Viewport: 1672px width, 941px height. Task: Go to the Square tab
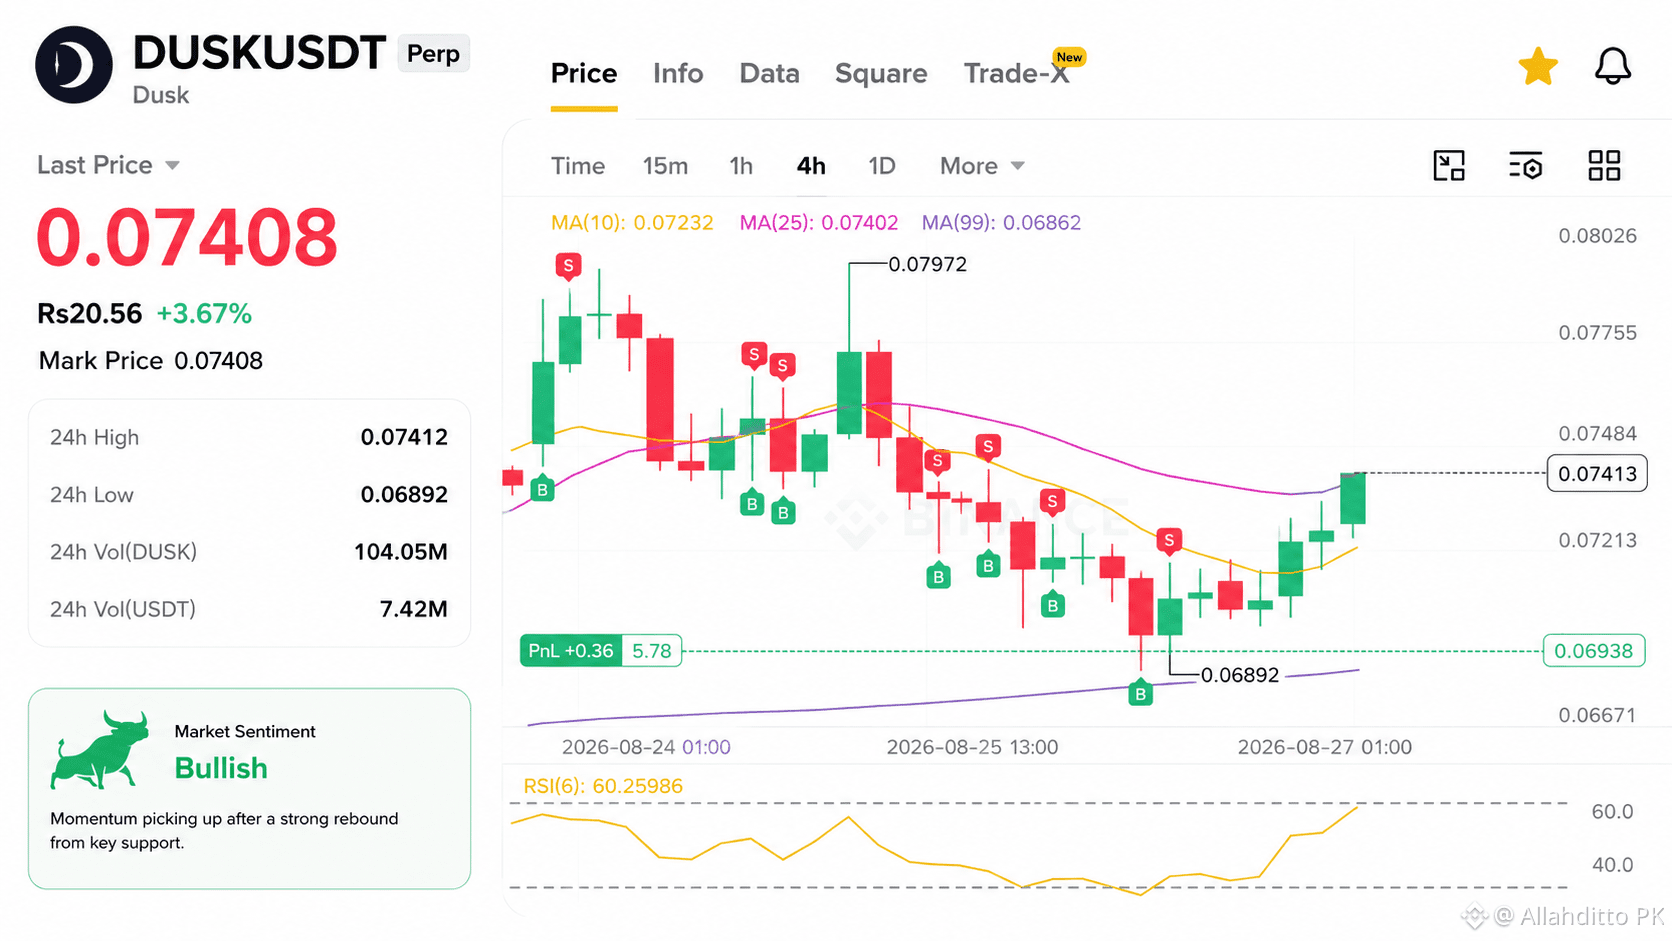(881, 73)
